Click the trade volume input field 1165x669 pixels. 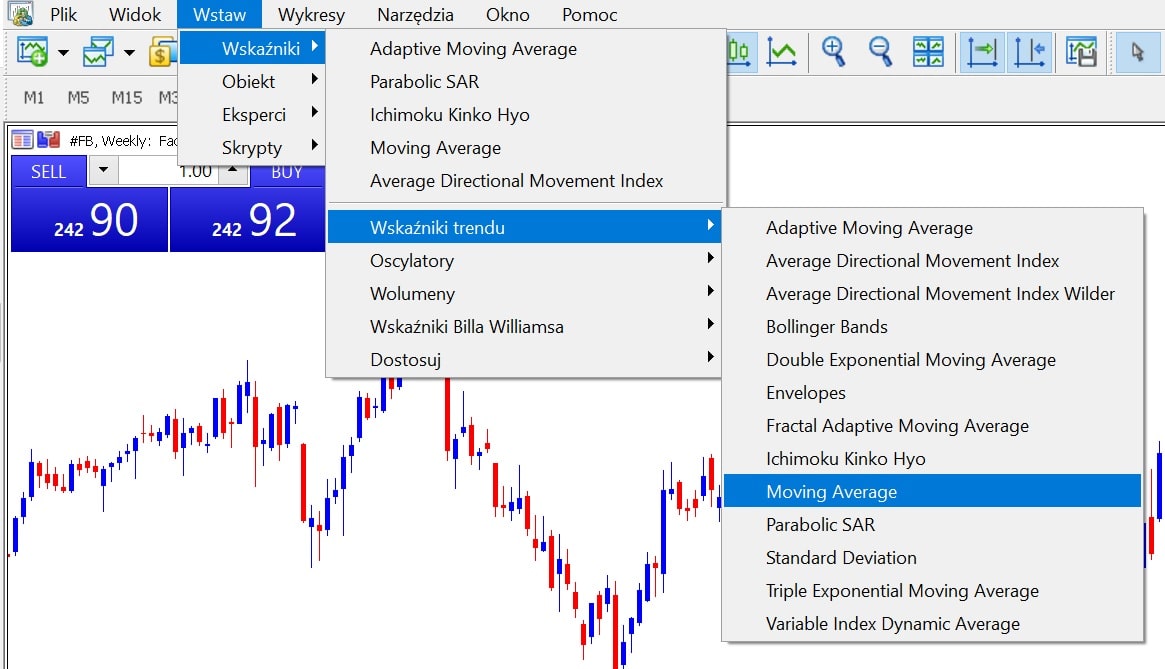pos(168,173)
